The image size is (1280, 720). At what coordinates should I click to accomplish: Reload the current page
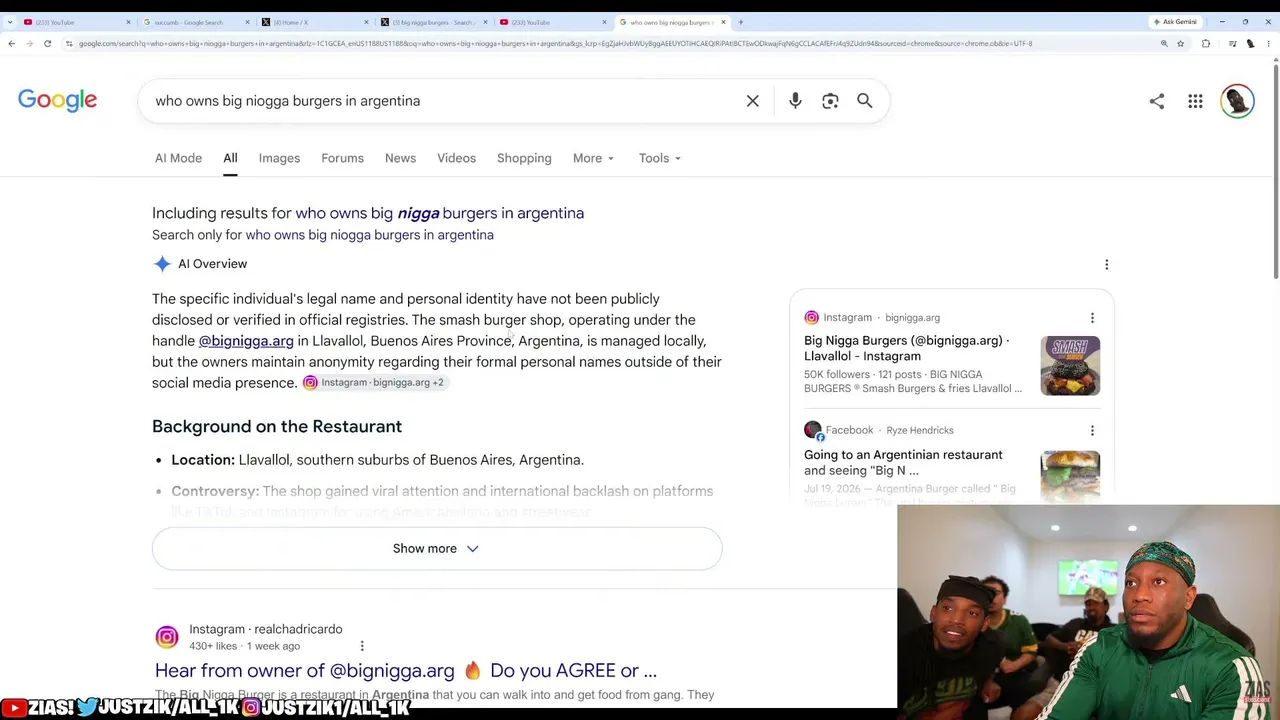pyautogui.click(x=47, y=43)
